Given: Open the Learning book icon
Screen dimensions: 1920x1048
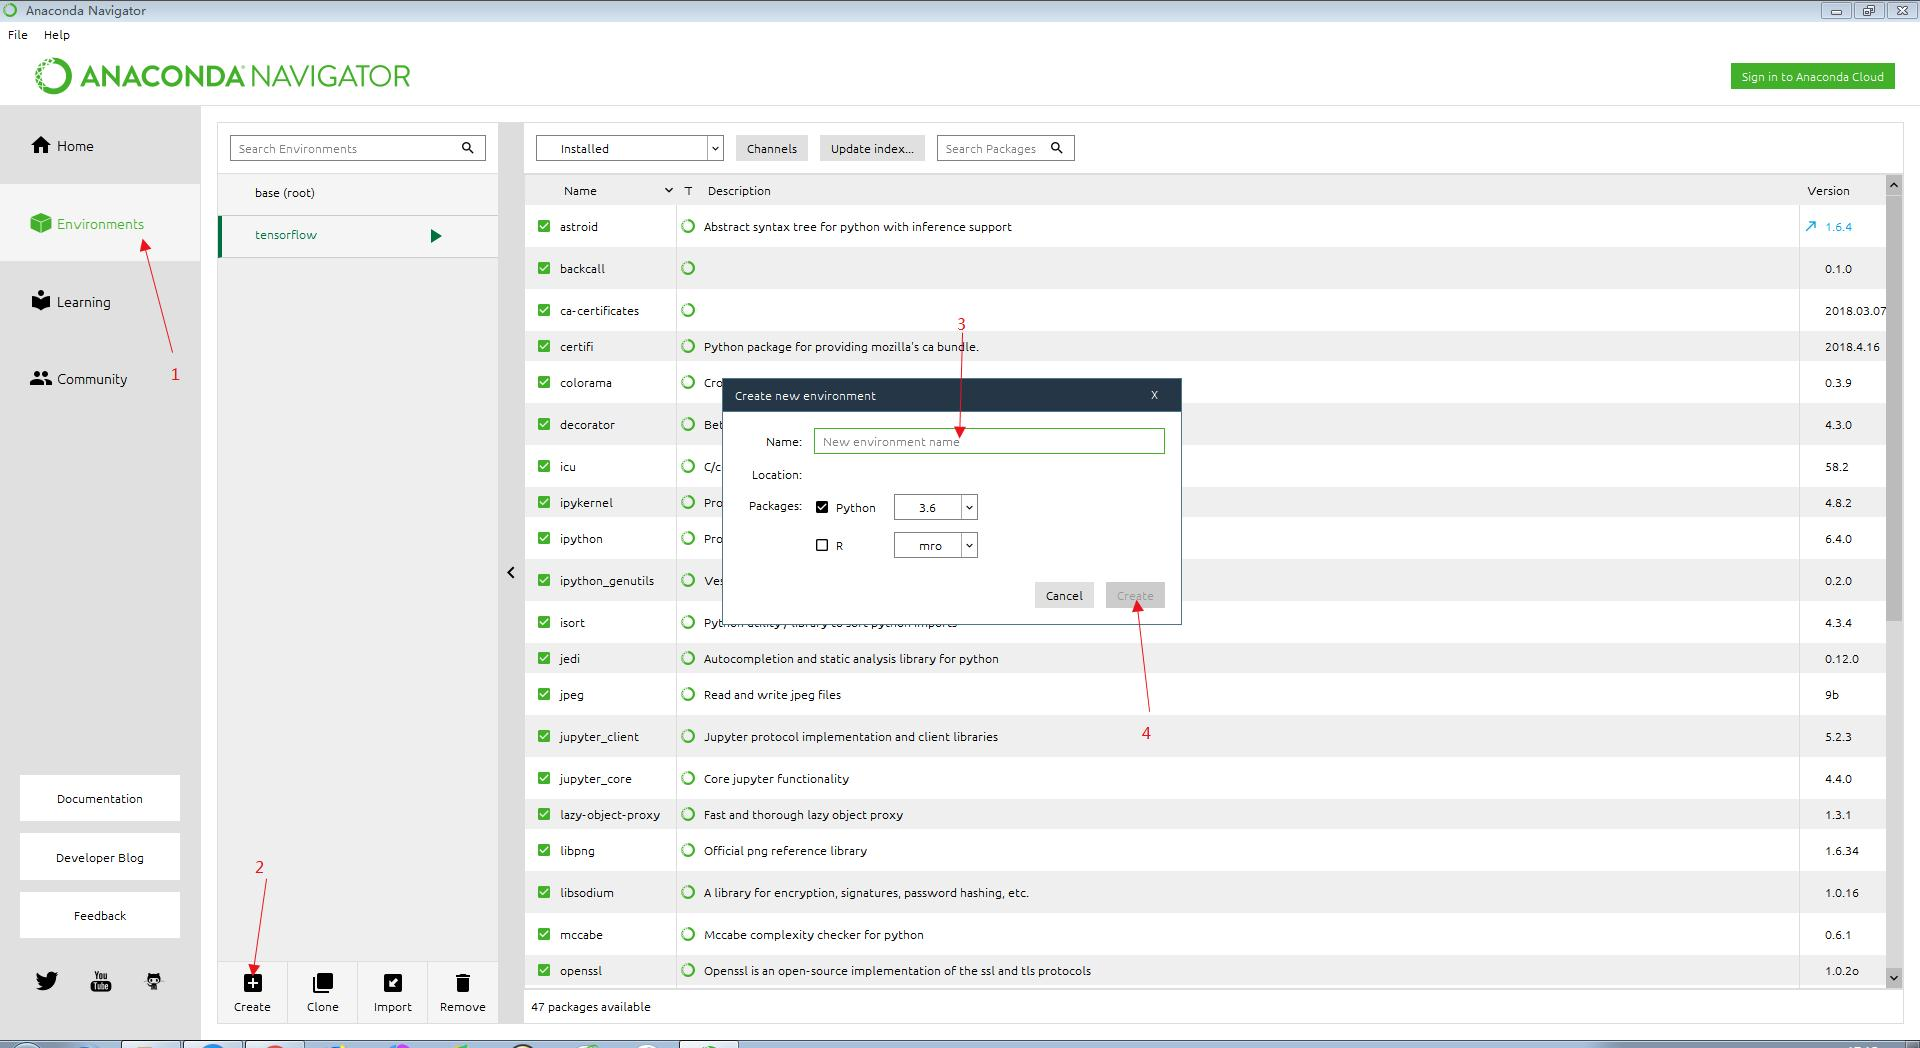Looking at the screenshot, I should 40,301.
